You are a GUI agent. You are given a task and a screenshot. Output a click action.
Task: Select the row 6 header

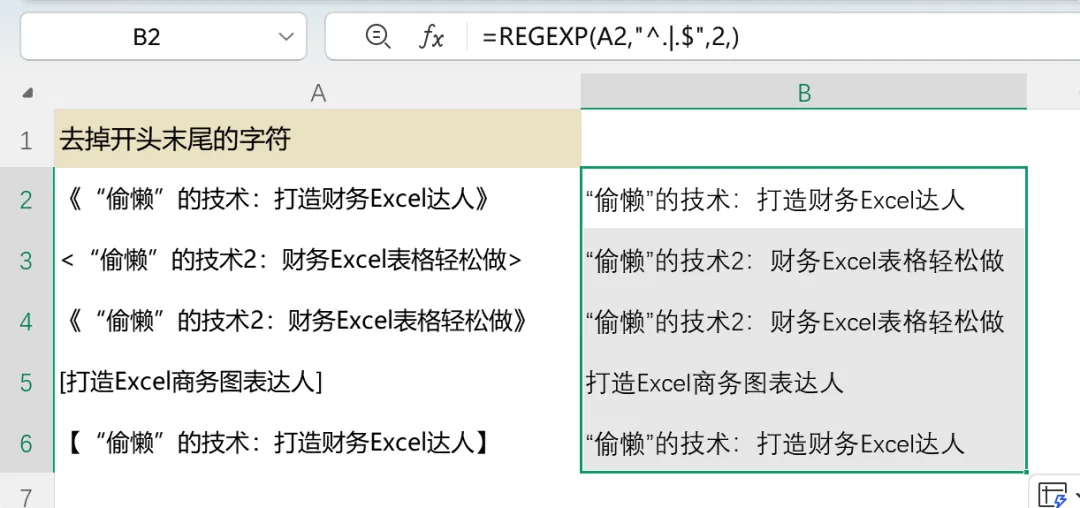click(x=27, y=443)
